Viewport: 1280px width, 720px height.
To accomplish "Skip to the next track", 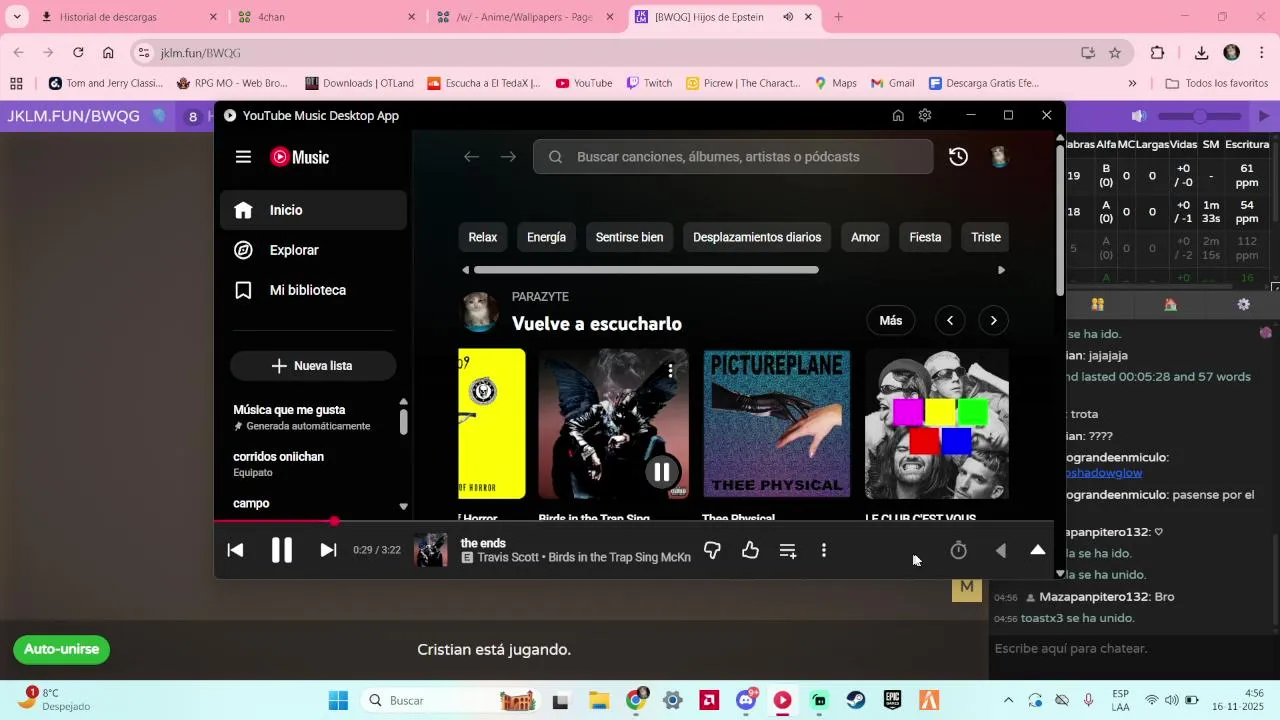I will 328,550.
